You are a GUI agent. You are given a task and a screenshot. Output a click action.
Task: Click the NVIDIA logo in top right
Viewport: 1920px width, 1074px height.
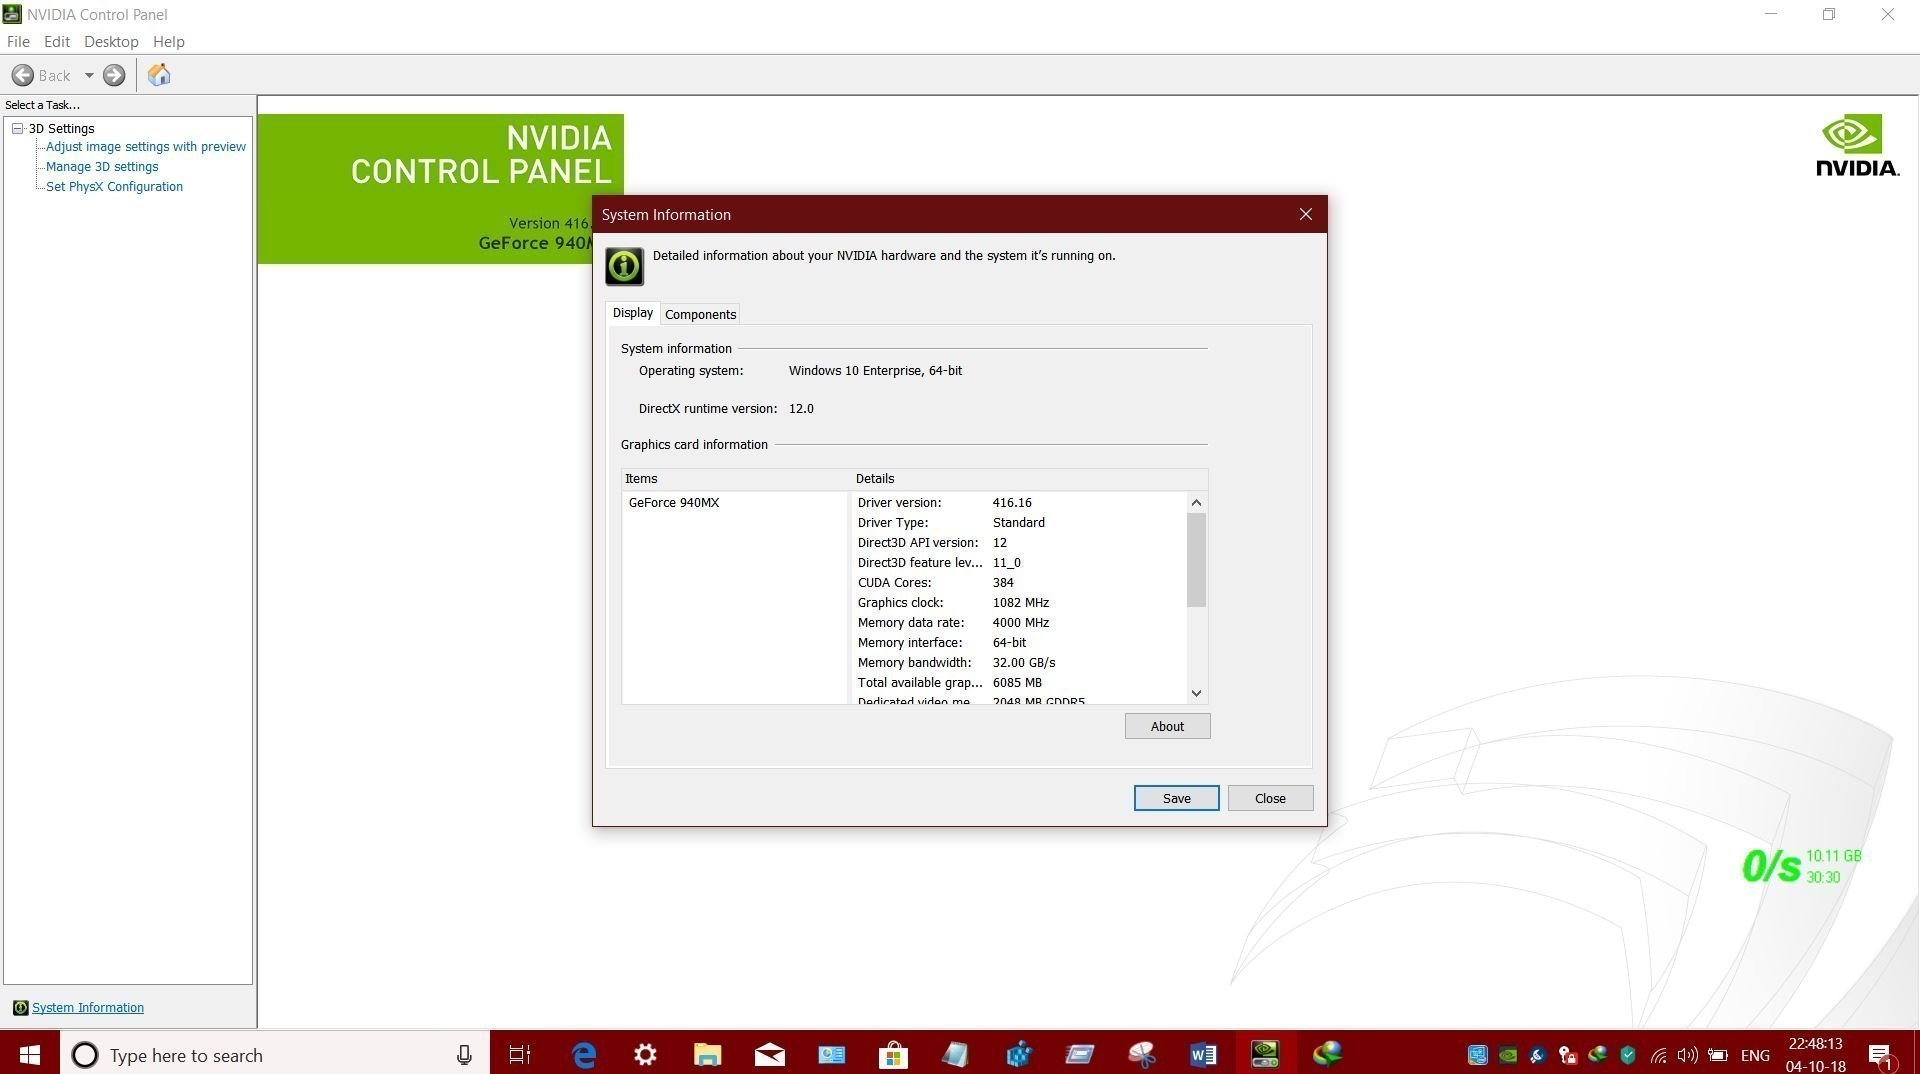1857,146
